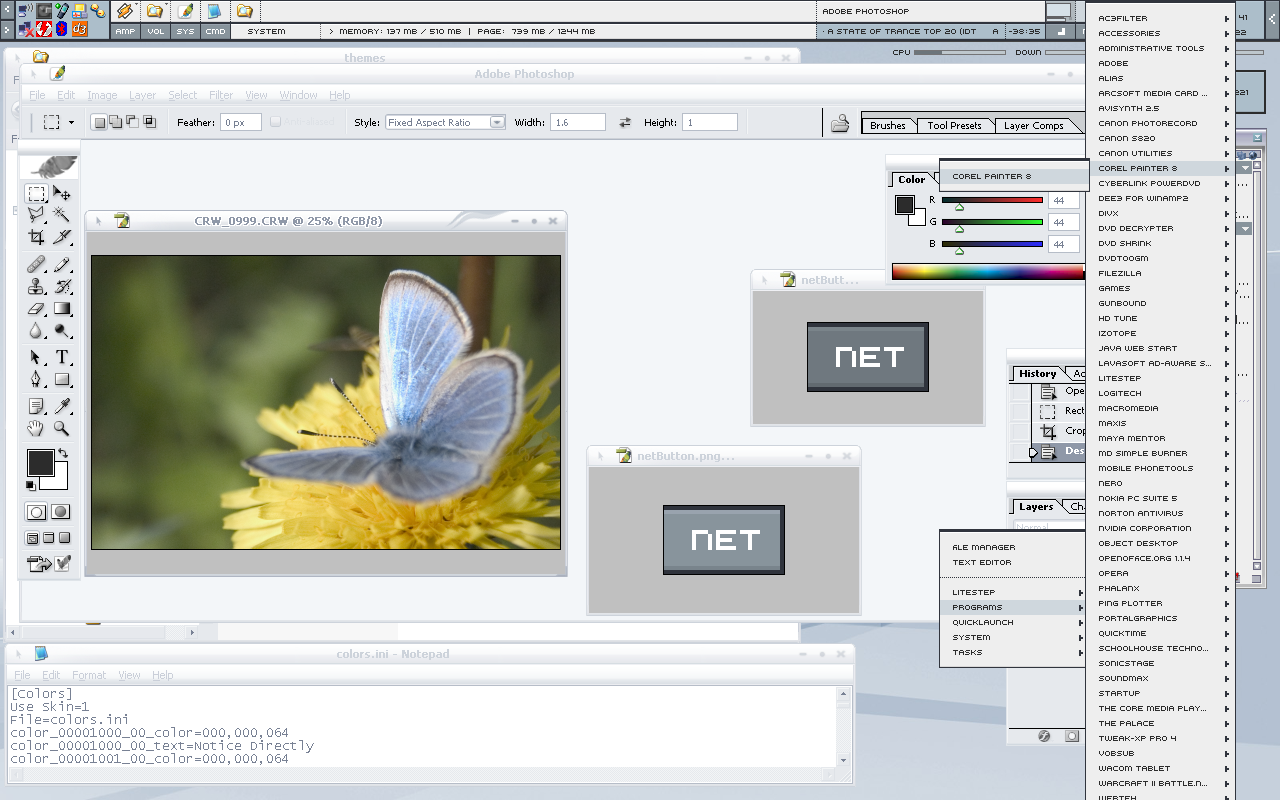Reset default foreground and background colors
Image resolution: width=1280 pixels, height=800 pixels.
31,485
